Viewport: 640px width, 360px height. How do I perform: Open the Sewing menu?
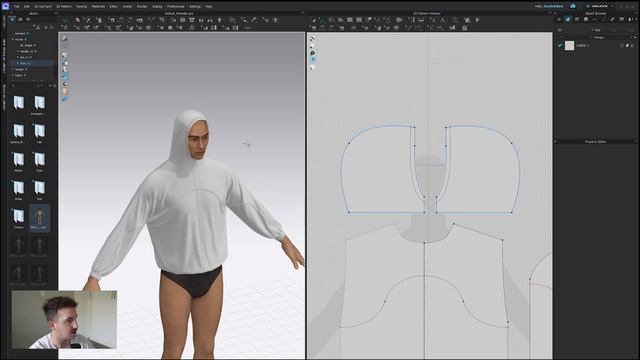point(82,7)
